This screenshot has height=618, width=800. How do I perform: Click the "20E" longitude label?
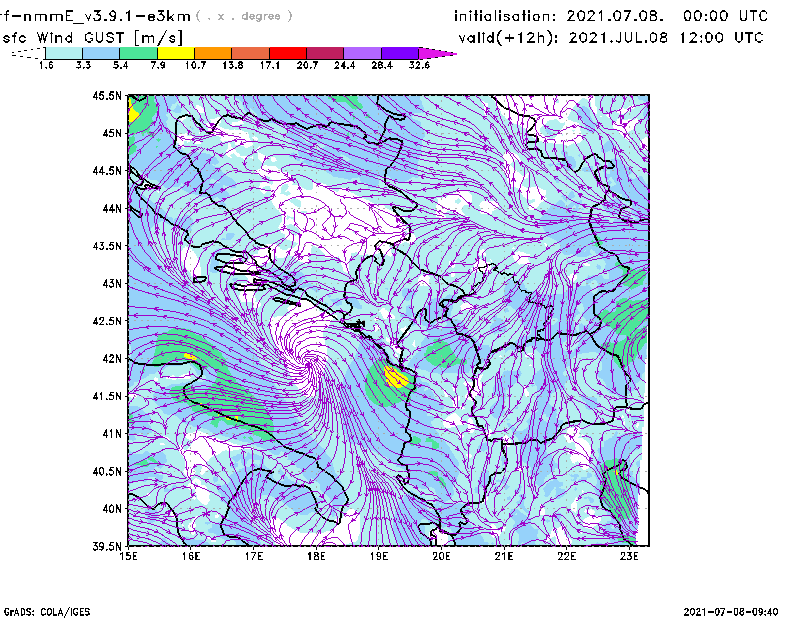point(441,556)
